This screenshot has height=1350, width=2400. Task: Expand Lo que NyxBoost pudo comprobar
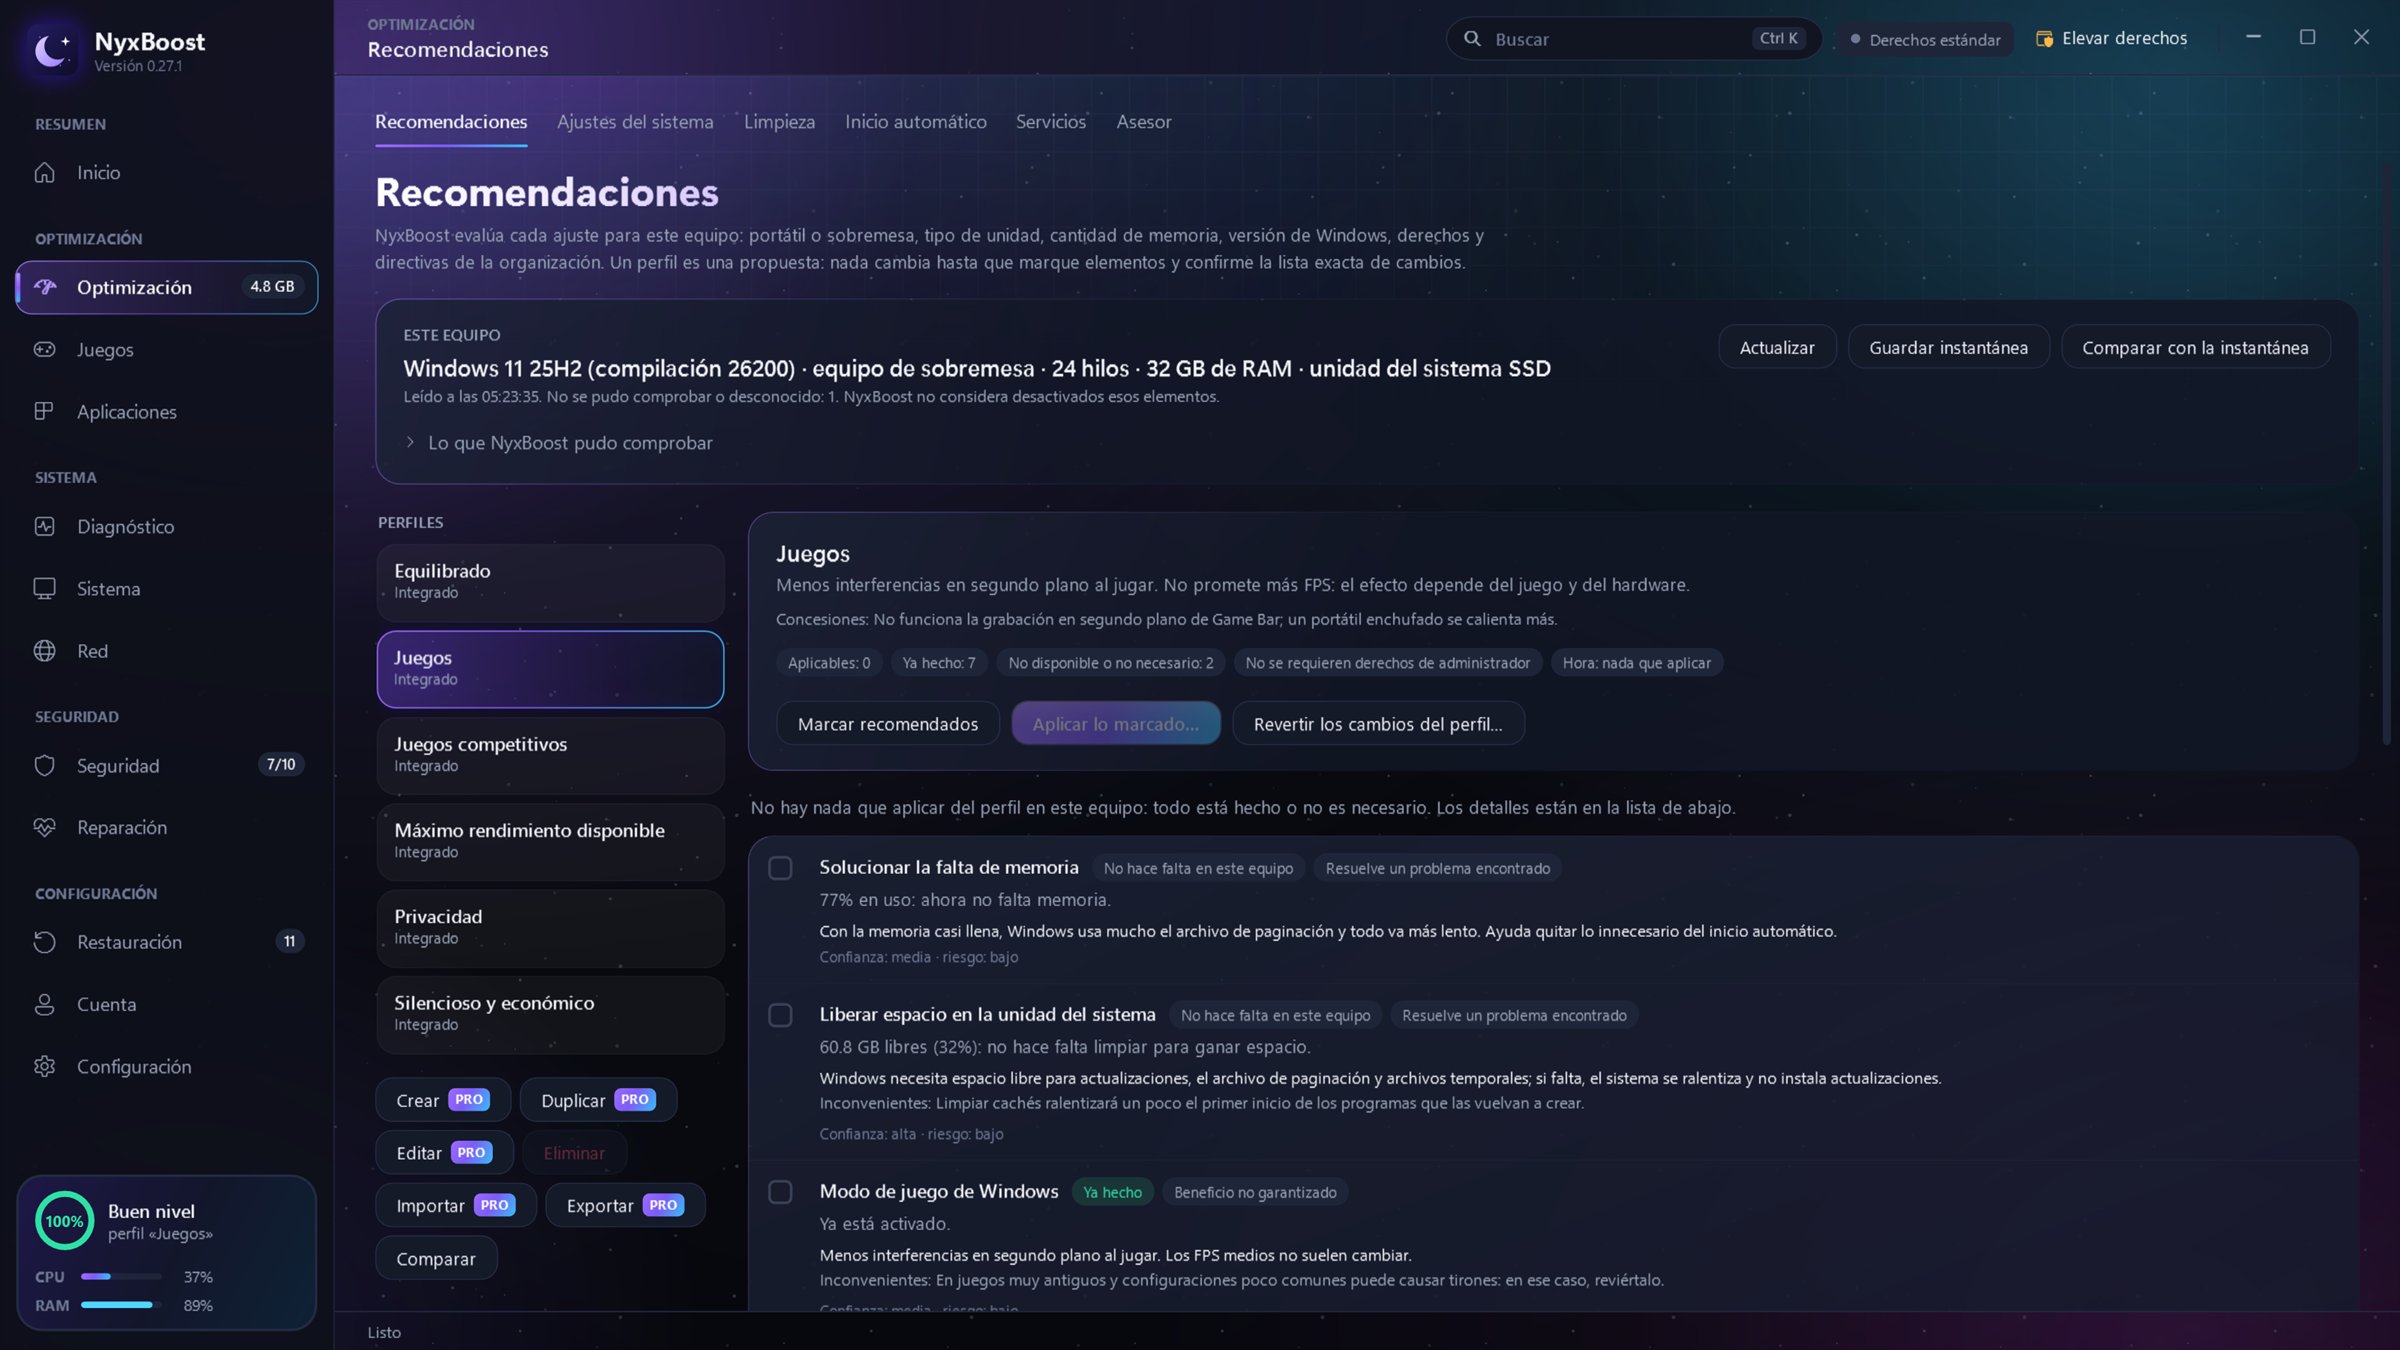point(559,443)
